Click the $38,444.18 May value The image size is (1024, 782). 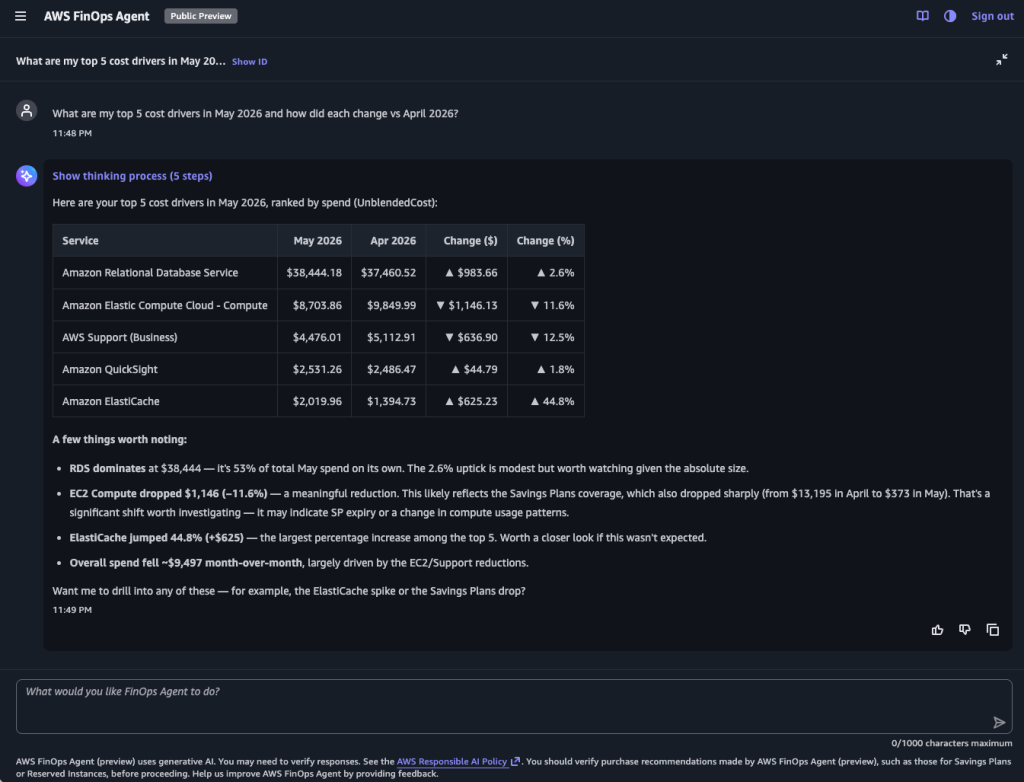(314, 272)
